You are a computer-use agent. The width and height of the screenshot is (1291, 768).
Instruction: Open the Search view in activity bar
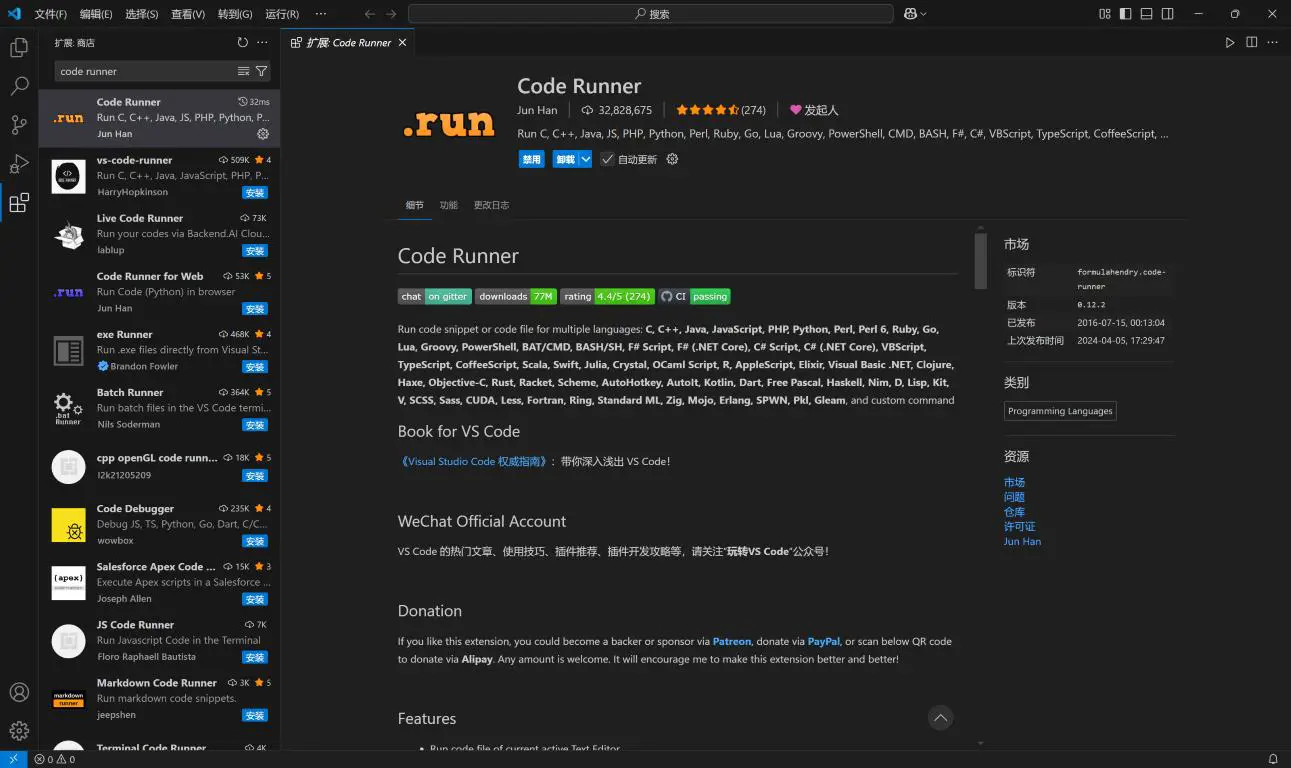[x=19, y=87]
